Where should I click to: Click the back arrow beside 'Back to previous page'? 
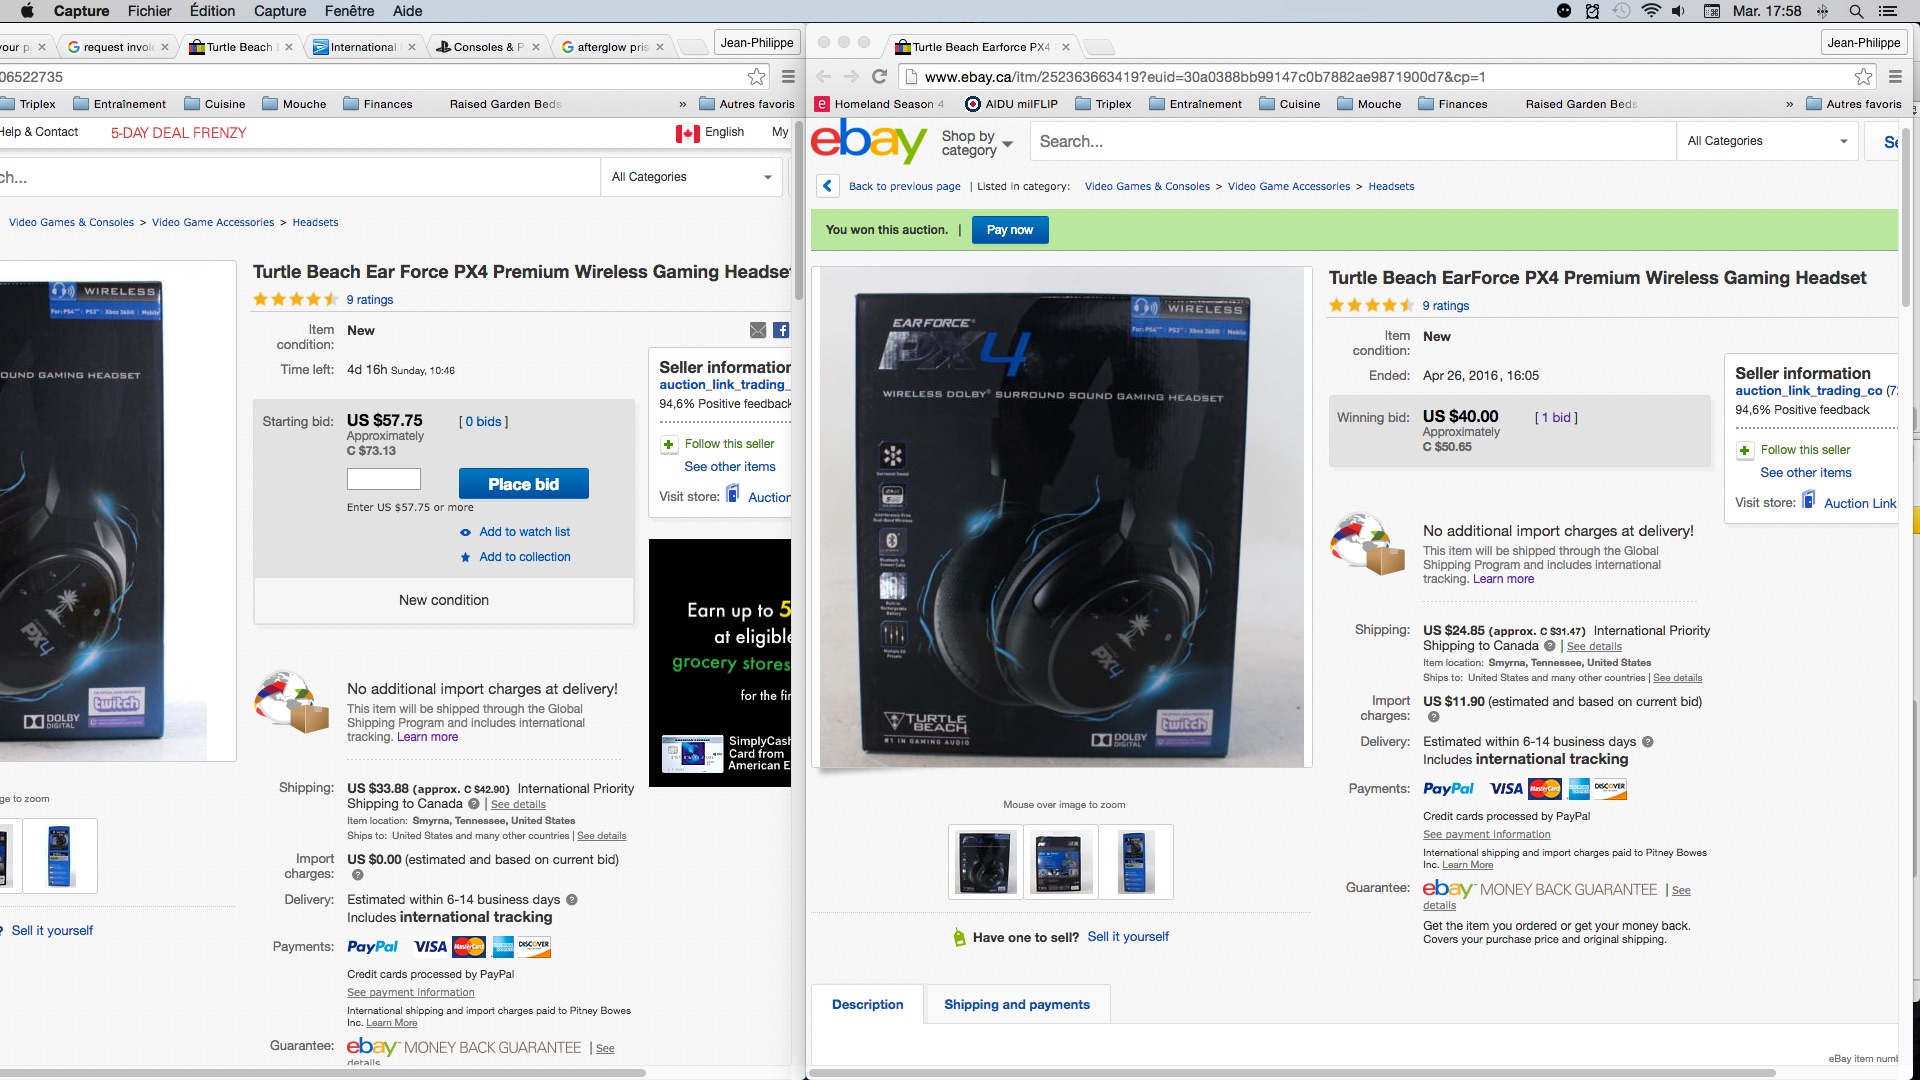[x=827, y=186]
